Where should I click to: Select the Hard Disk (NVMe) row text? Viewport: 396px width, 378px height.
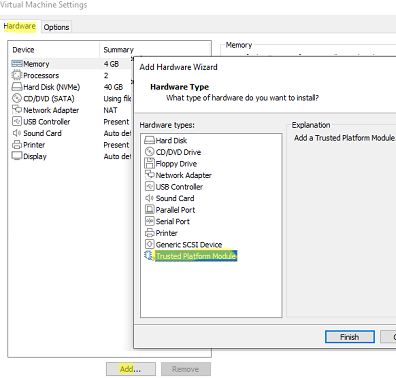tap(52, 87)
